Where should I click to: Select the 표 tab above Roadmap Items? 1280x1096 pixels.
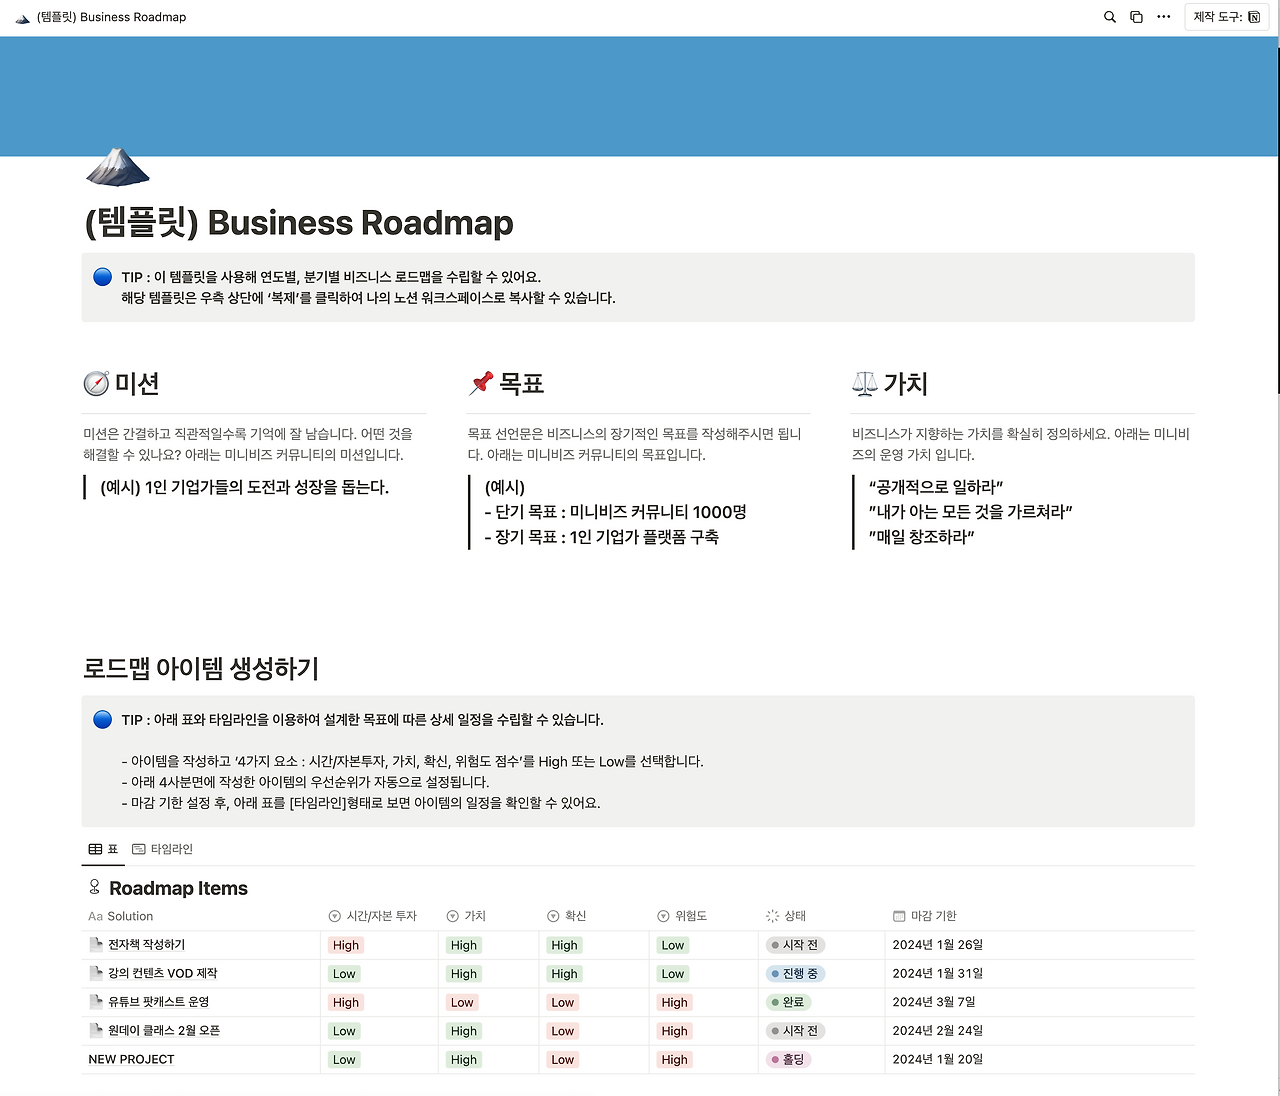104,849
